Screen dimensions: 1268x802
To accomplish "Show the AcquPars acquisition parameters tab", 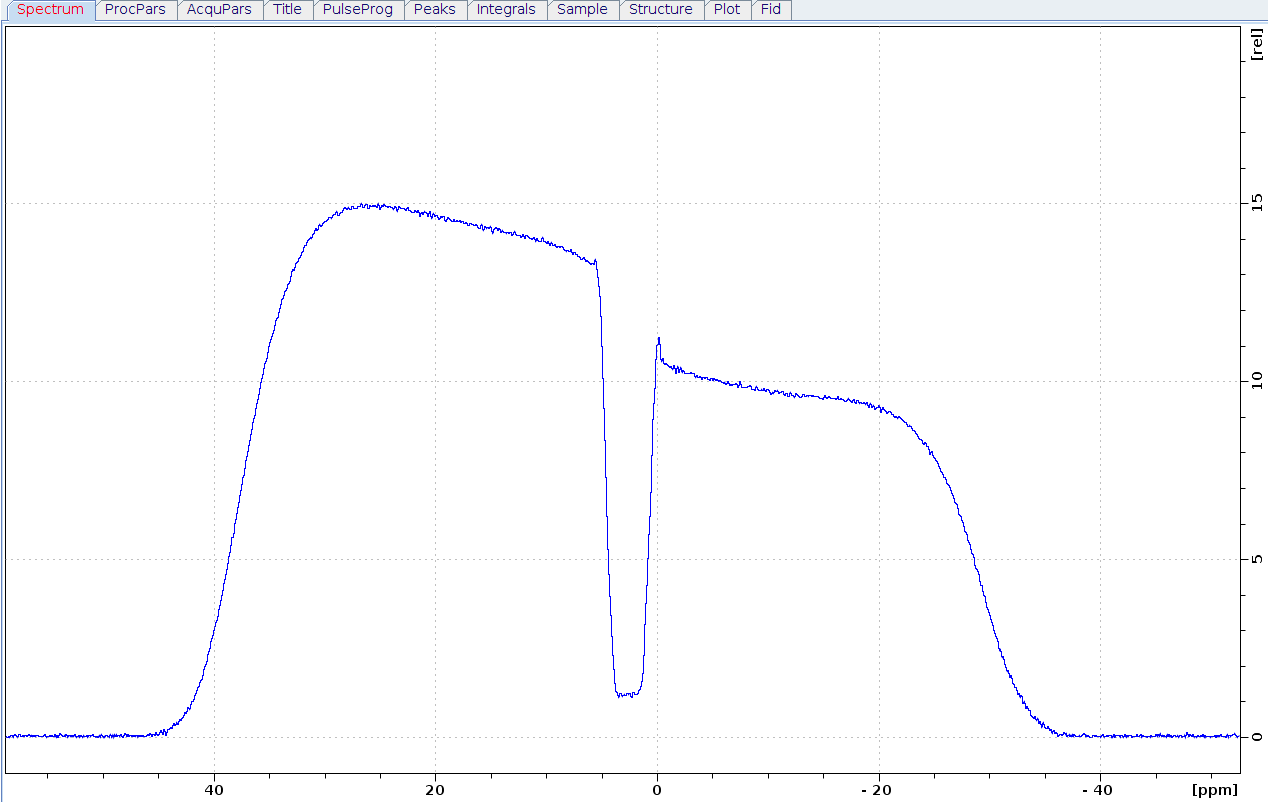I will point(220,10).
